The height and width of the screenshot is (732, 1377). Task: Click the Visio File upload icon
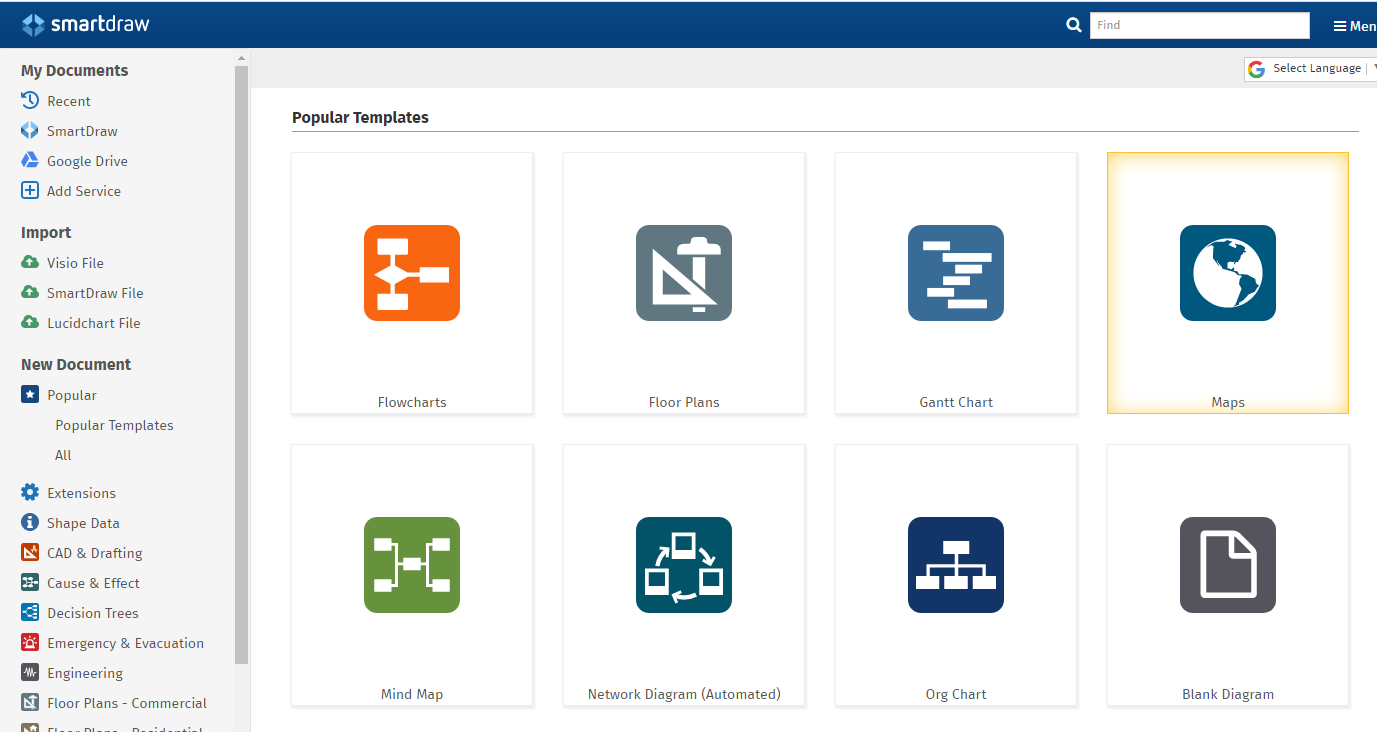[30, 262]
